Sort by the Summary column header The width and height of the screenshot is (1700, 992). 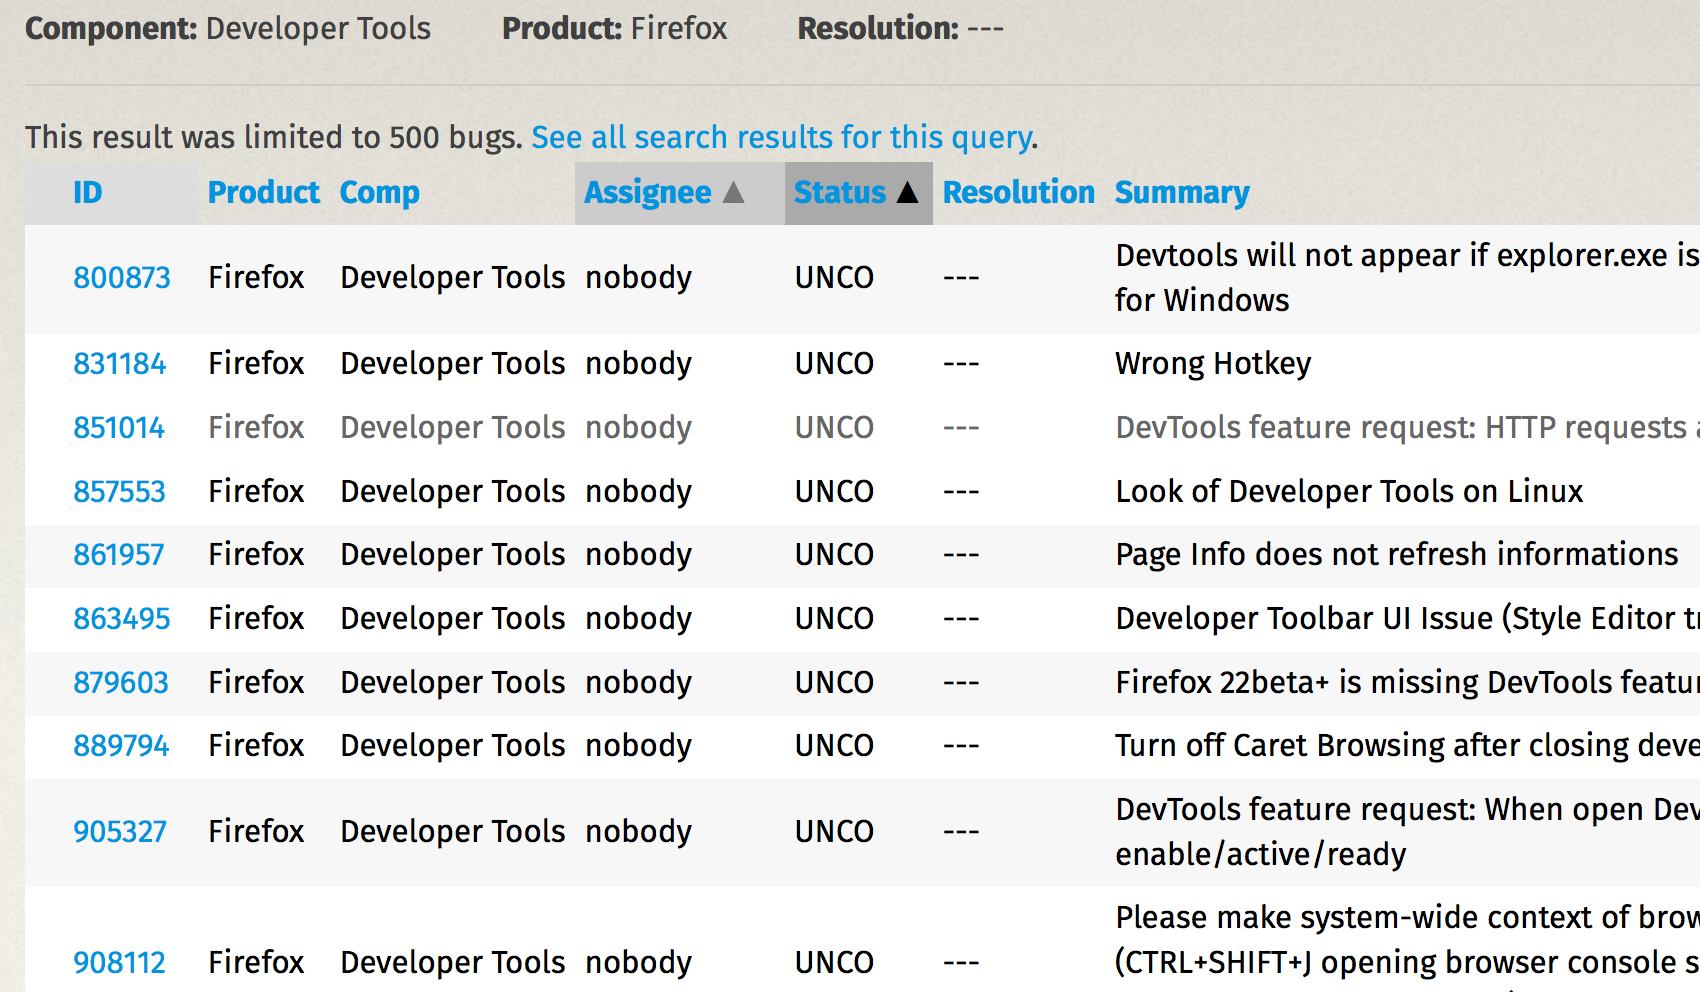(1182, 192)
